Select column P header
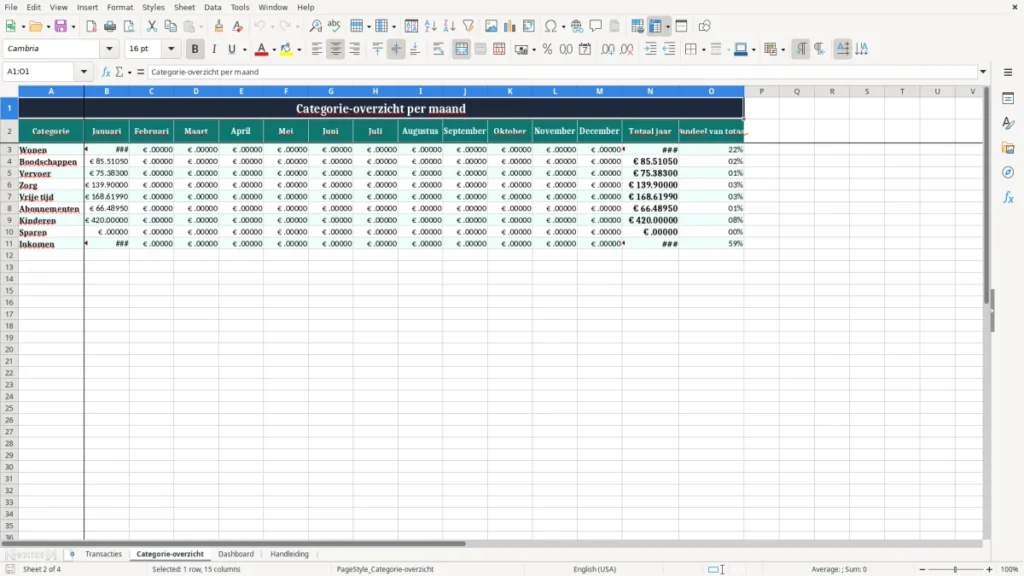1024x576 pixels. click(761, 91)
